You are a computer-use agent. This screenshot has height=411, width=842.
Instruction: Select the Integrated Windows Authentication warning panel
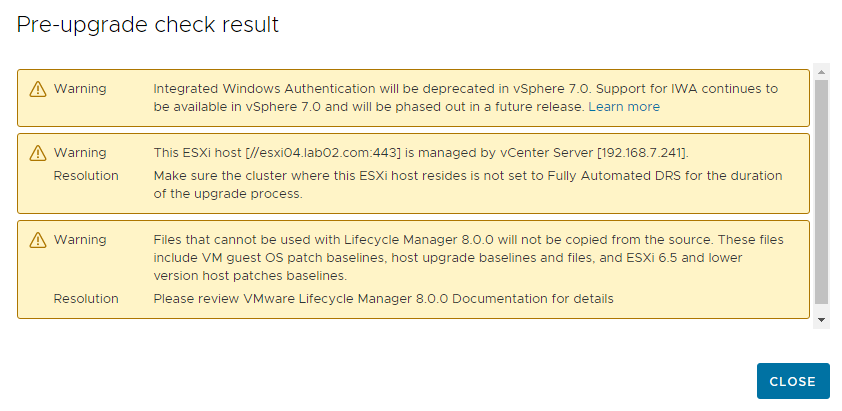click(413, 98)
